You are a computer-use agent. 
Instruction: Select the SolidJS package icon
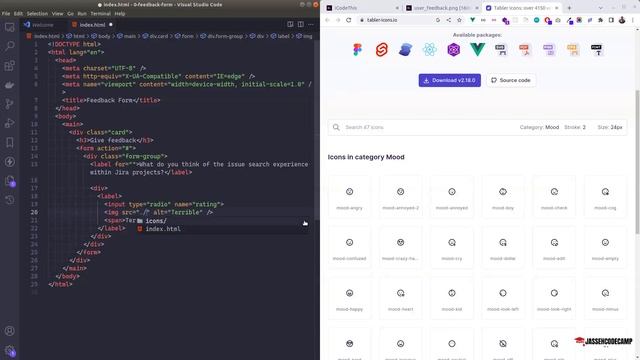[405, 50]
